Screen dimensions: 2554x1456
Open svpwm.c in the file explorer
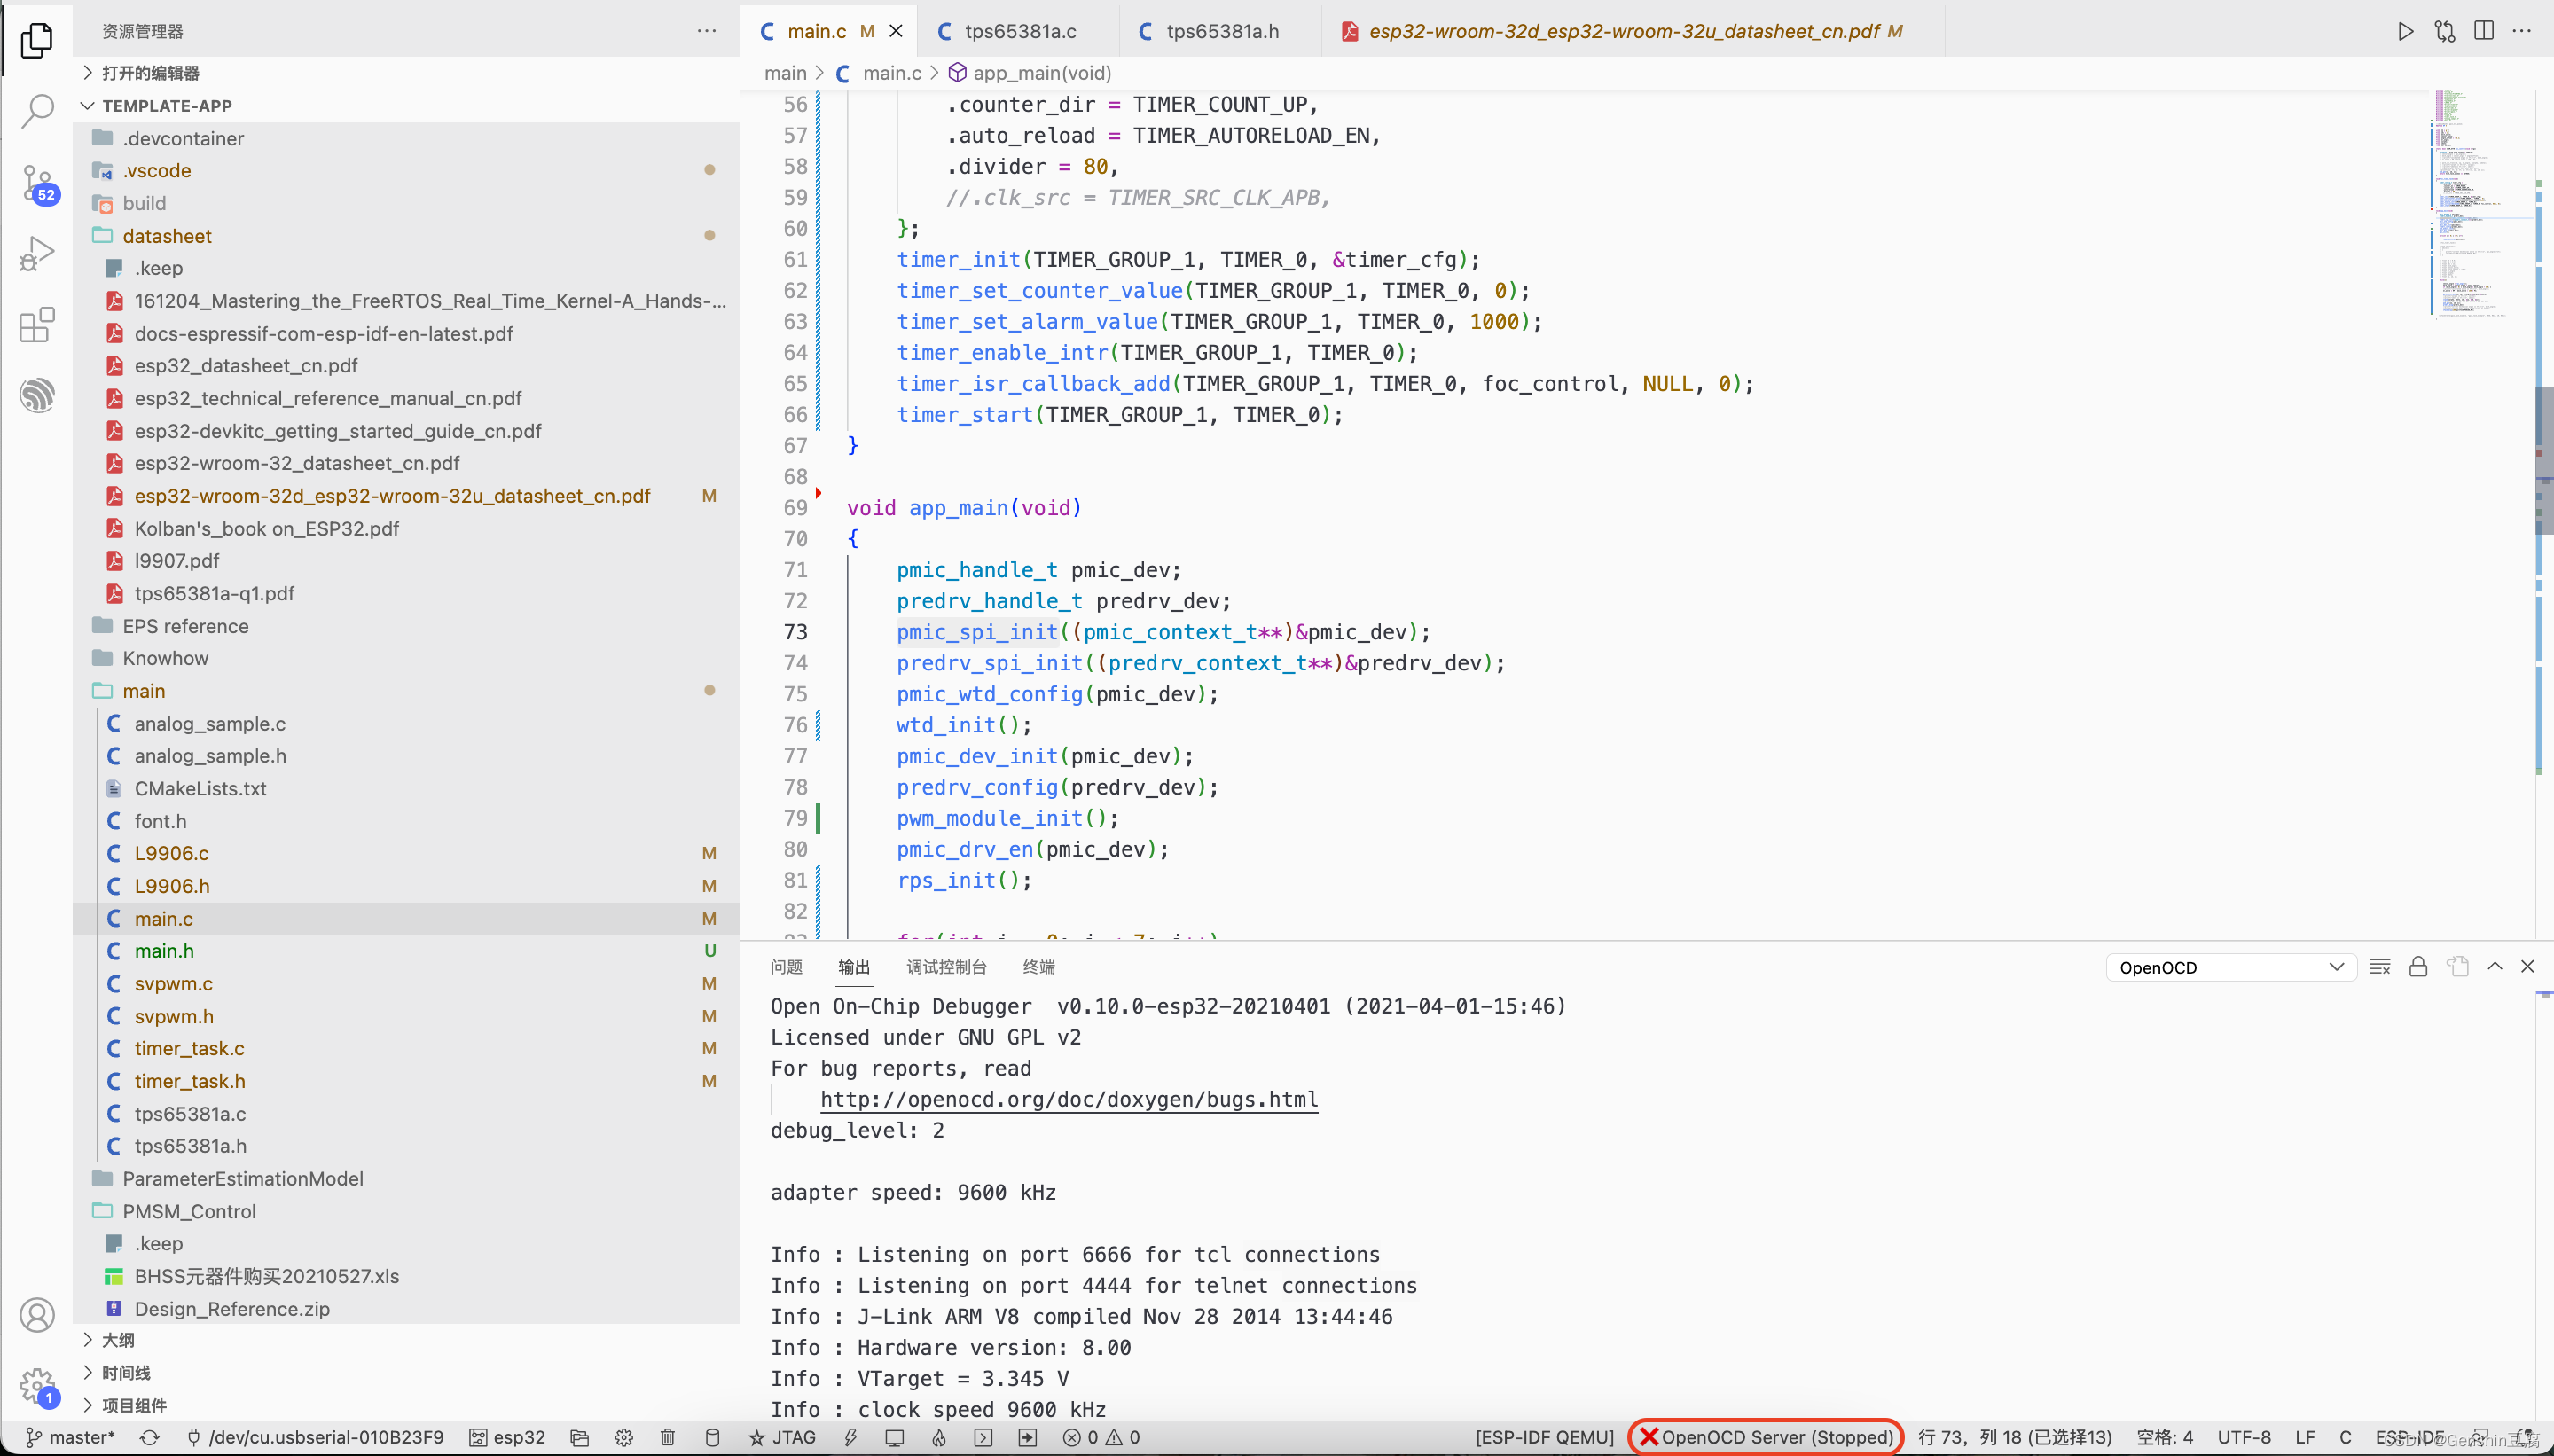click(x=173, y=983)
